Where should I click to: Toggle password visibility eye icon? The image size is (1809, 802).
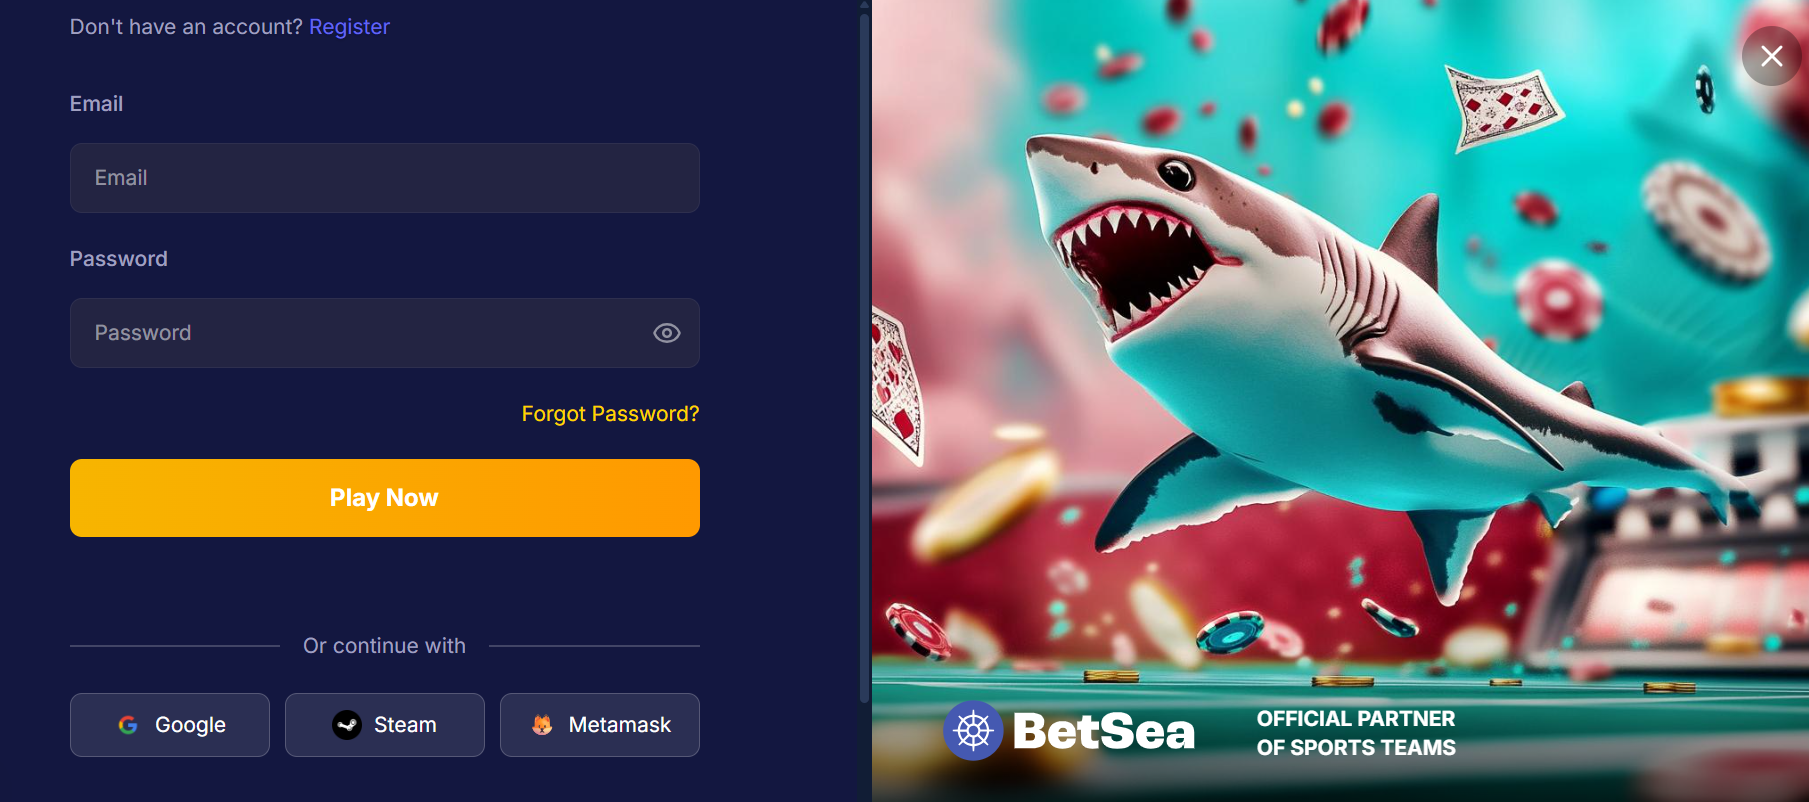tap(667, 333)
